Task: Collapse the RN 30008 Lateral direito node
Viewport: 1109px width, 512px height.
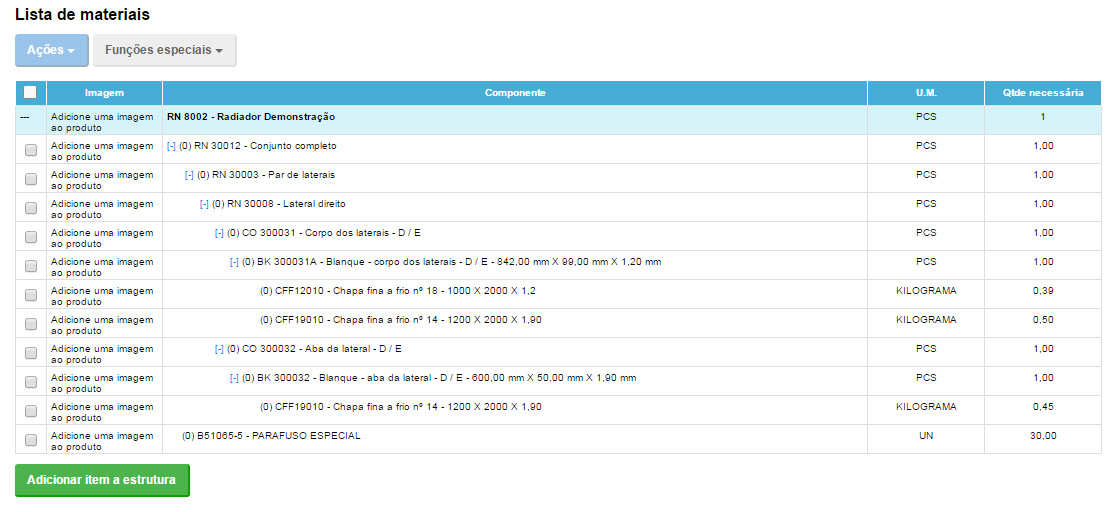Action: tap(204, 204)
